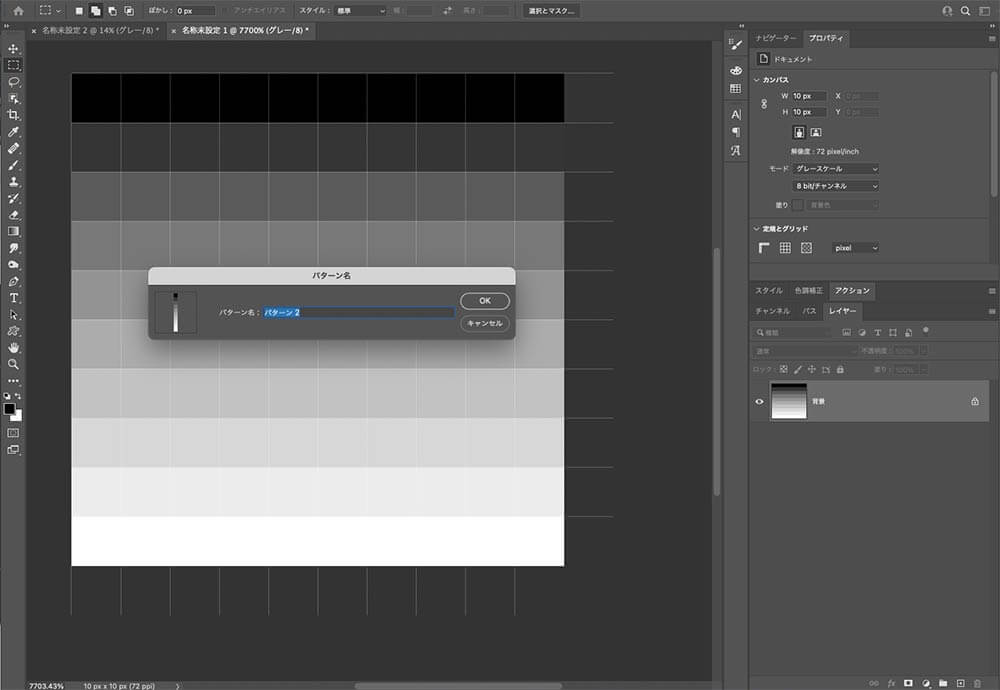Toggle the rulers icon in 定規とグリッド

[764, 248]
